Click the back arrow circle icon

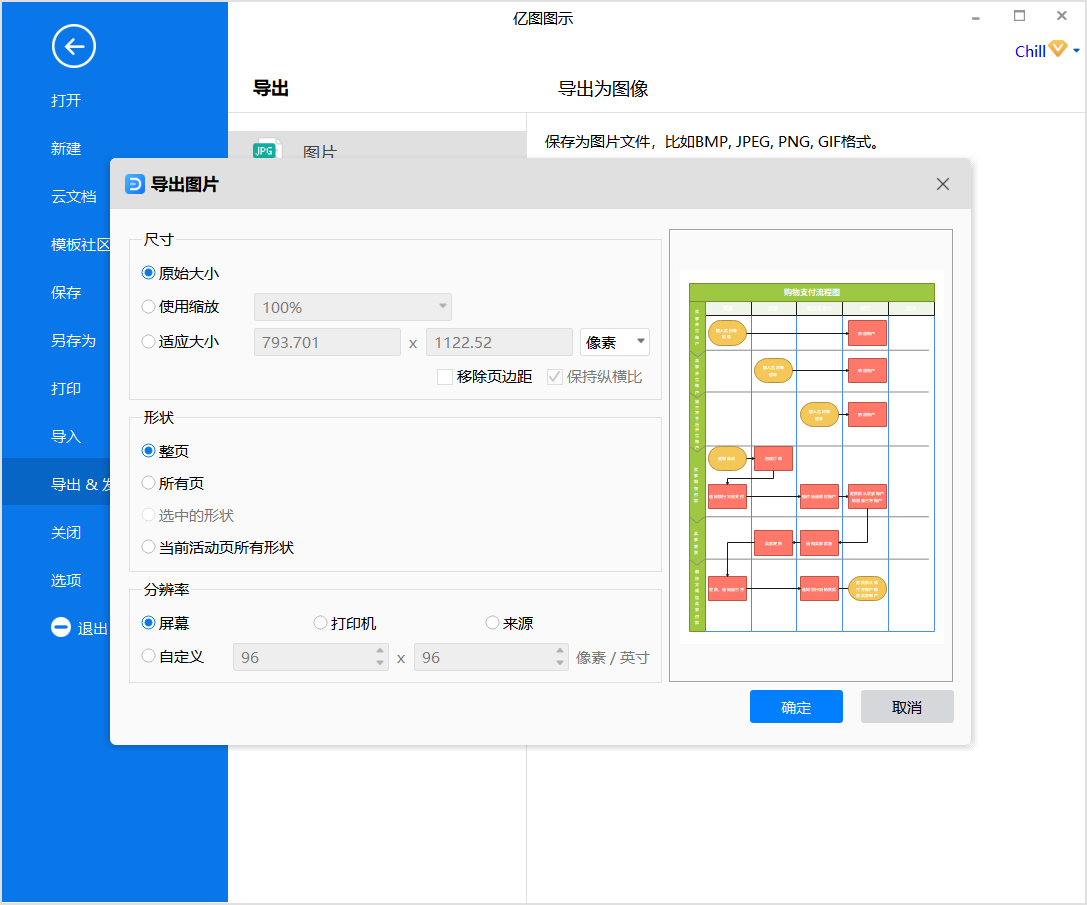(73, 46)
